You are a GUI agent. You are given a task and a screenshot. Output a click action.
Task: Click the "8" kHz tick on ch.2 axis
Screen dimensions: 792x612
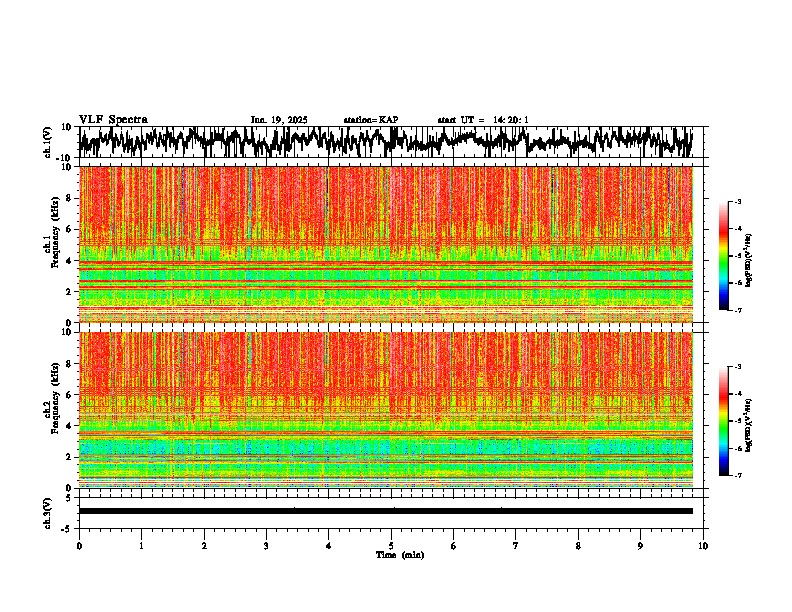tap(70, 364)
